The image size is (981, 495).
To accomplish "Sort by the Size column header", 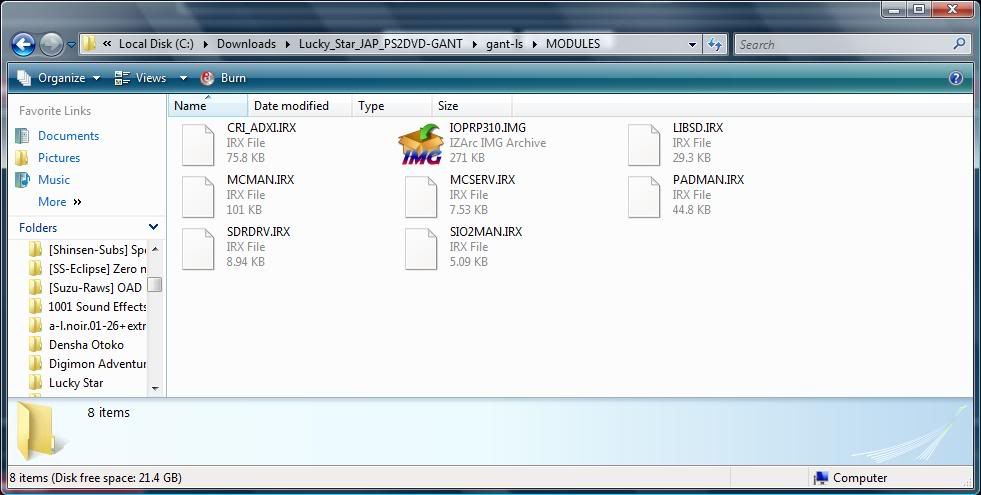I will tap(472, 106).
